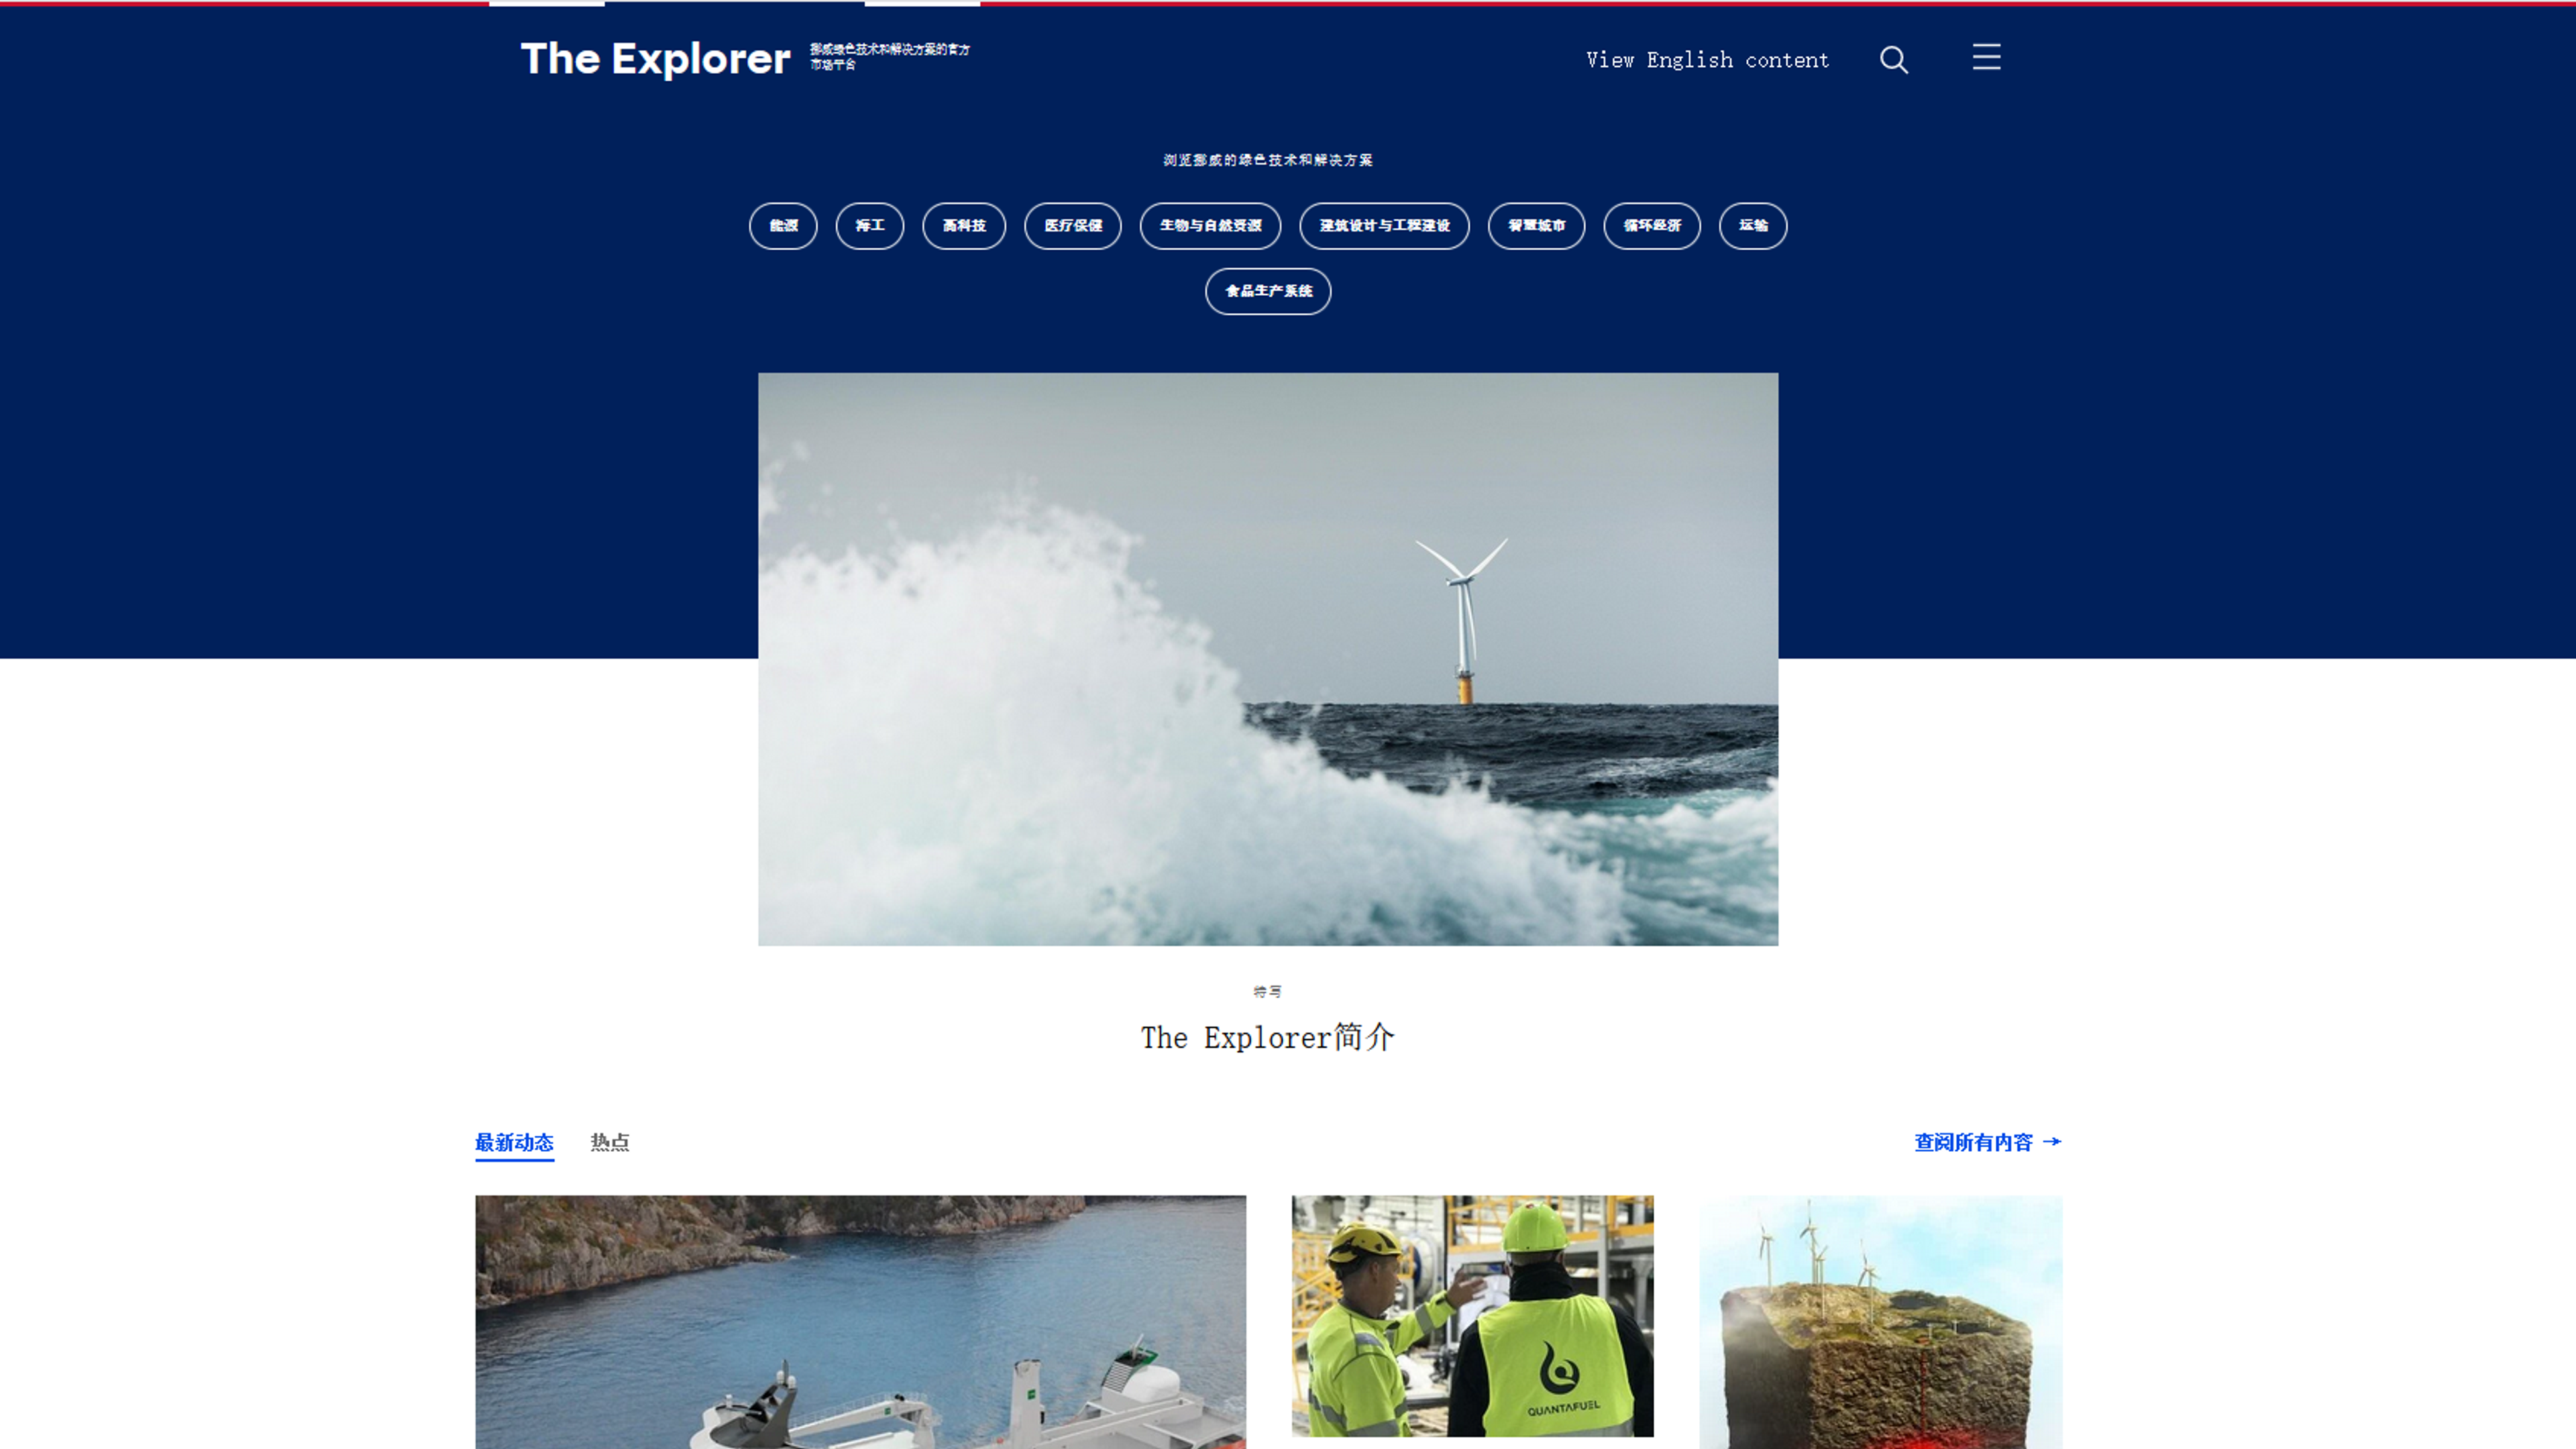2576x1449 pixels.
Task: Select the 海工 category pill
Action: tap(869, 226)
